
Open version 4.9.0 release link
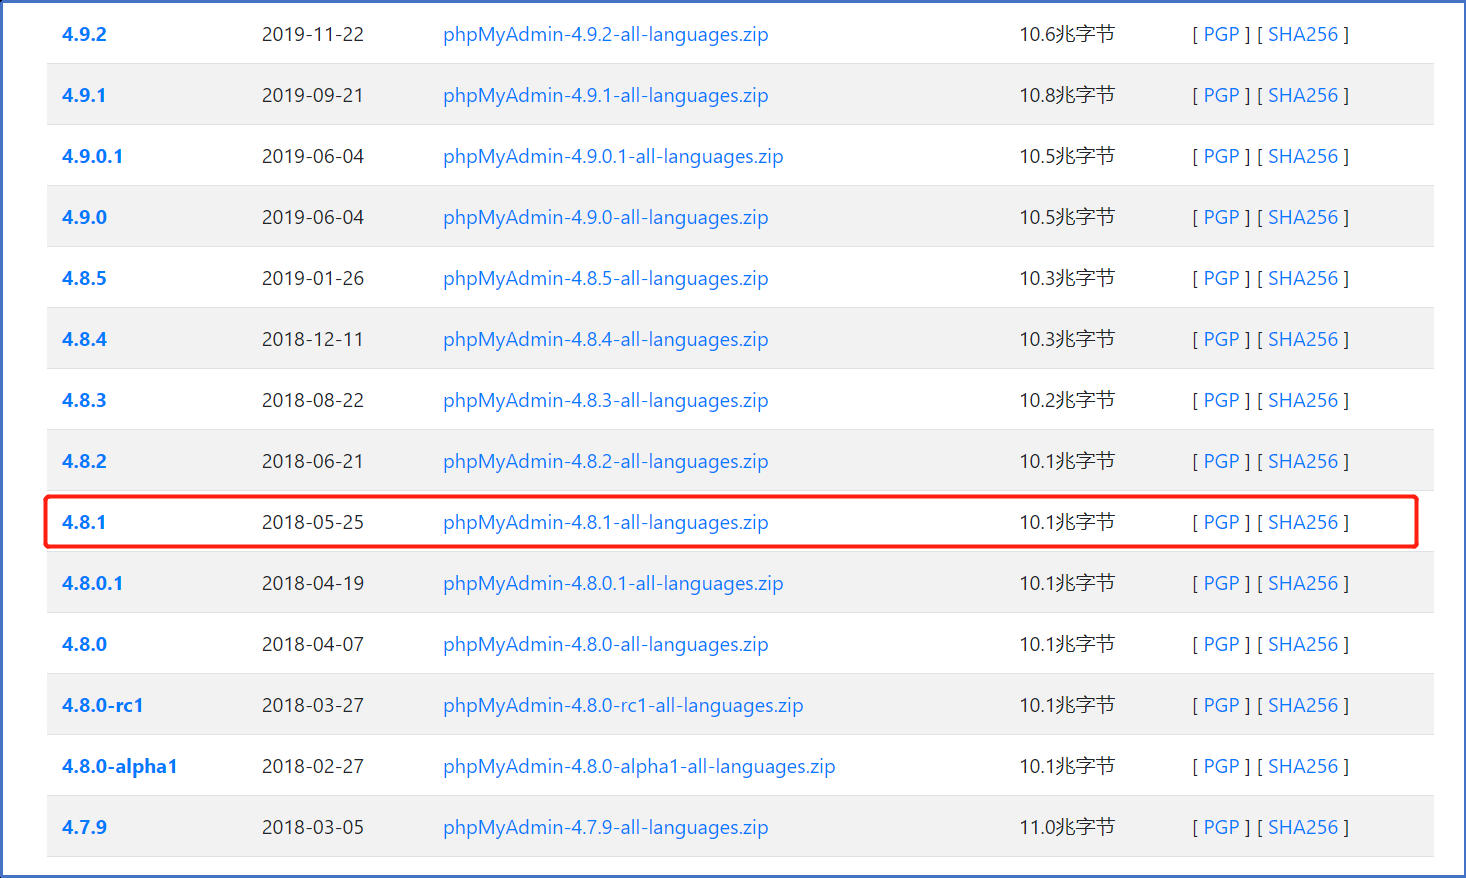[84, 217]
